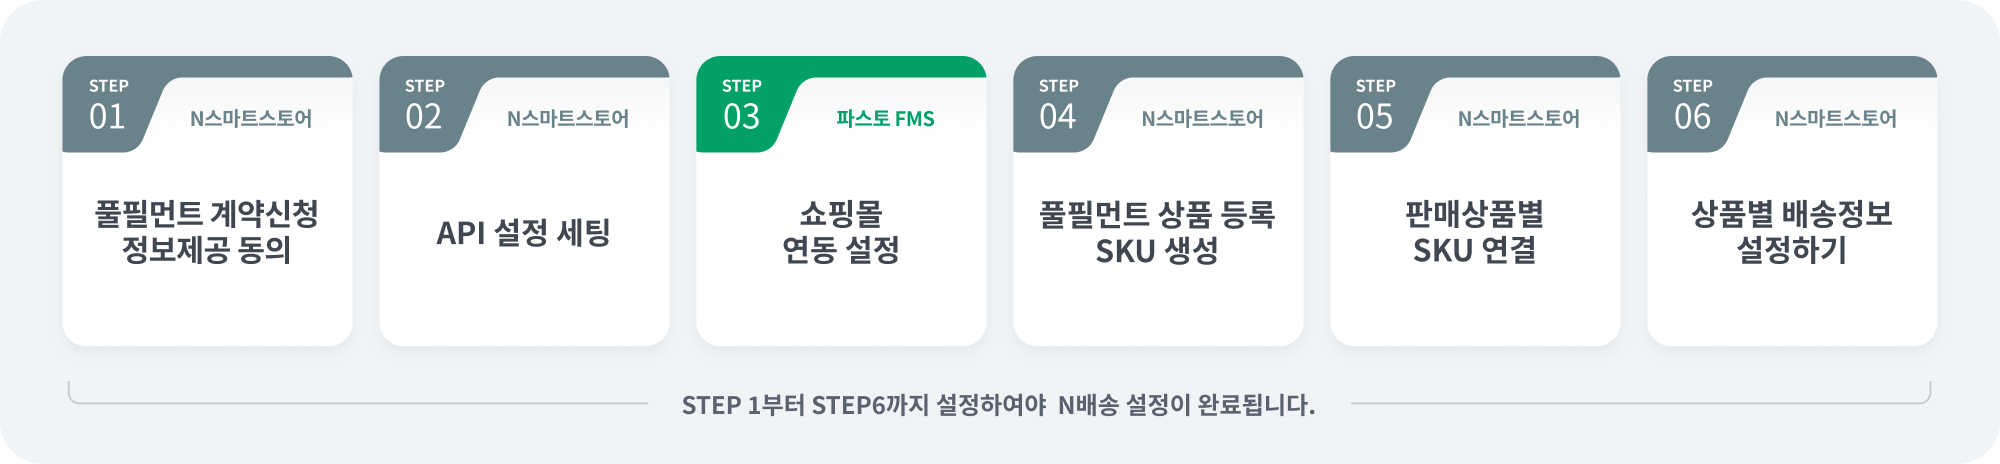Click the STEP 02 badge
The image size is (2000, 464).
coord(424,105)
